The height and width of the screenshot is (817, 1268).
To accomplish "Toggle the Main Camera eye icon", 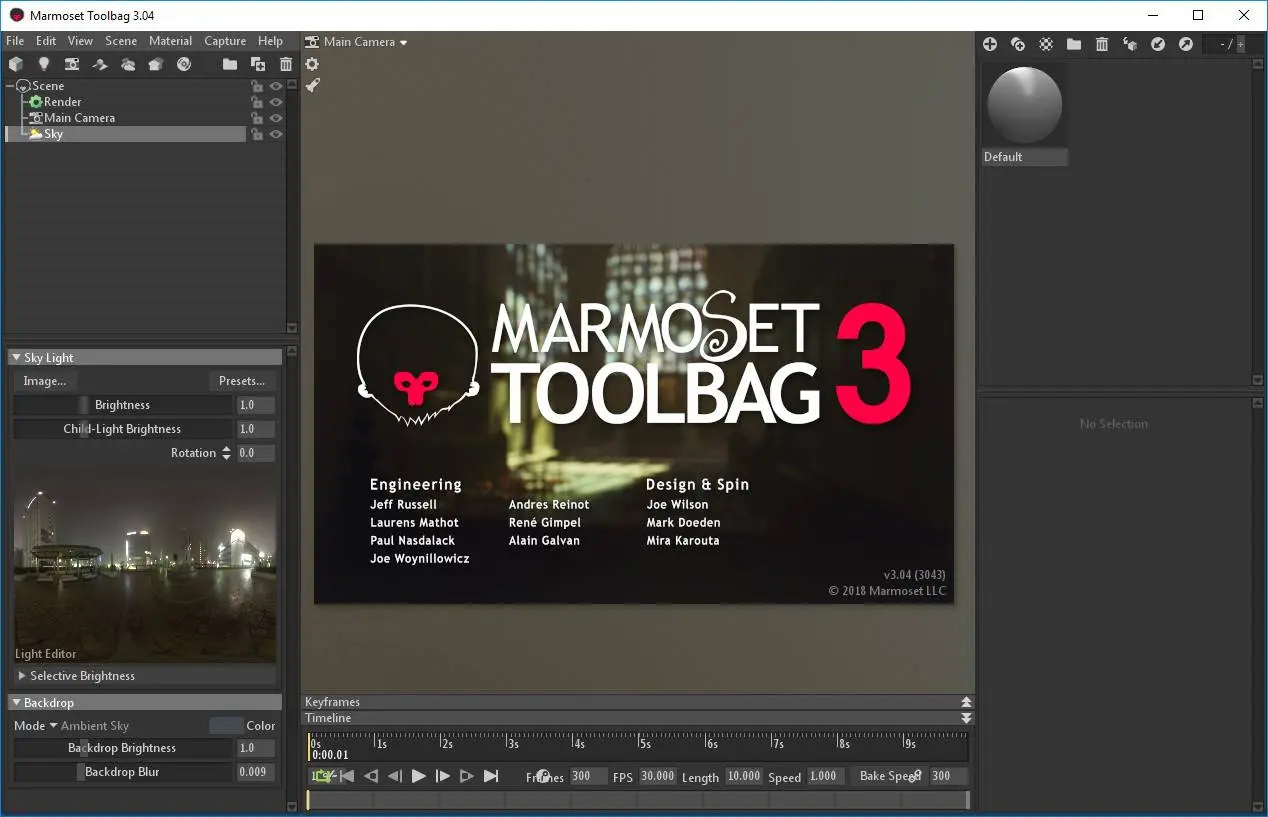I will (x=276, y=118).
